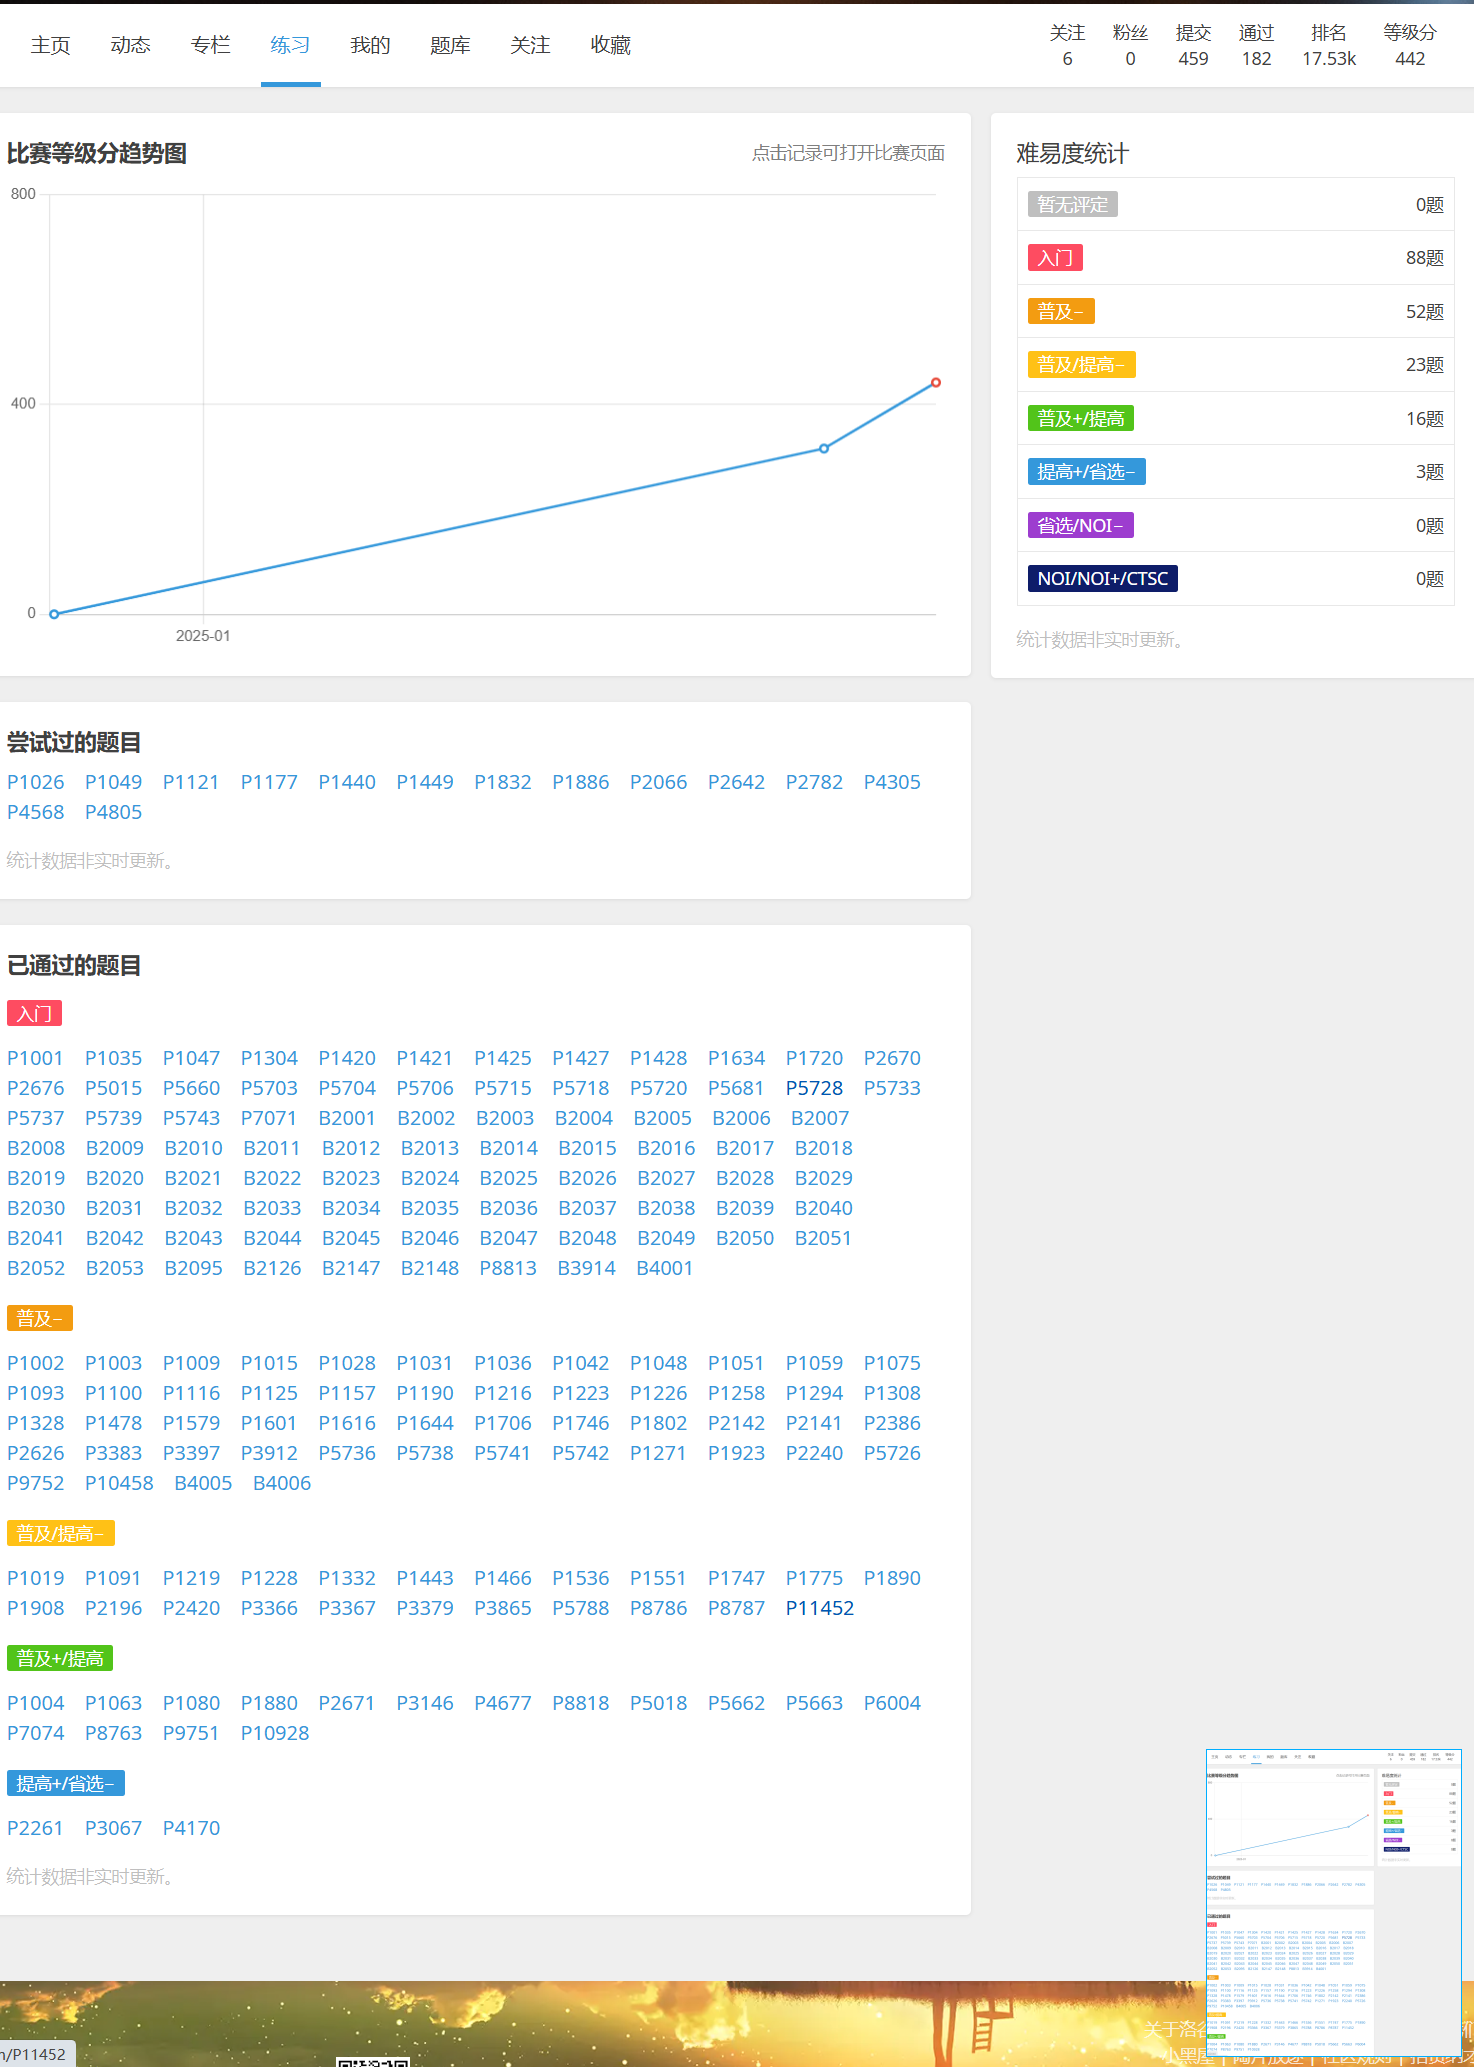Open passed problem P2670
The width and height of the screenshot is (1474, 2067).
[x=892, y=1058]
